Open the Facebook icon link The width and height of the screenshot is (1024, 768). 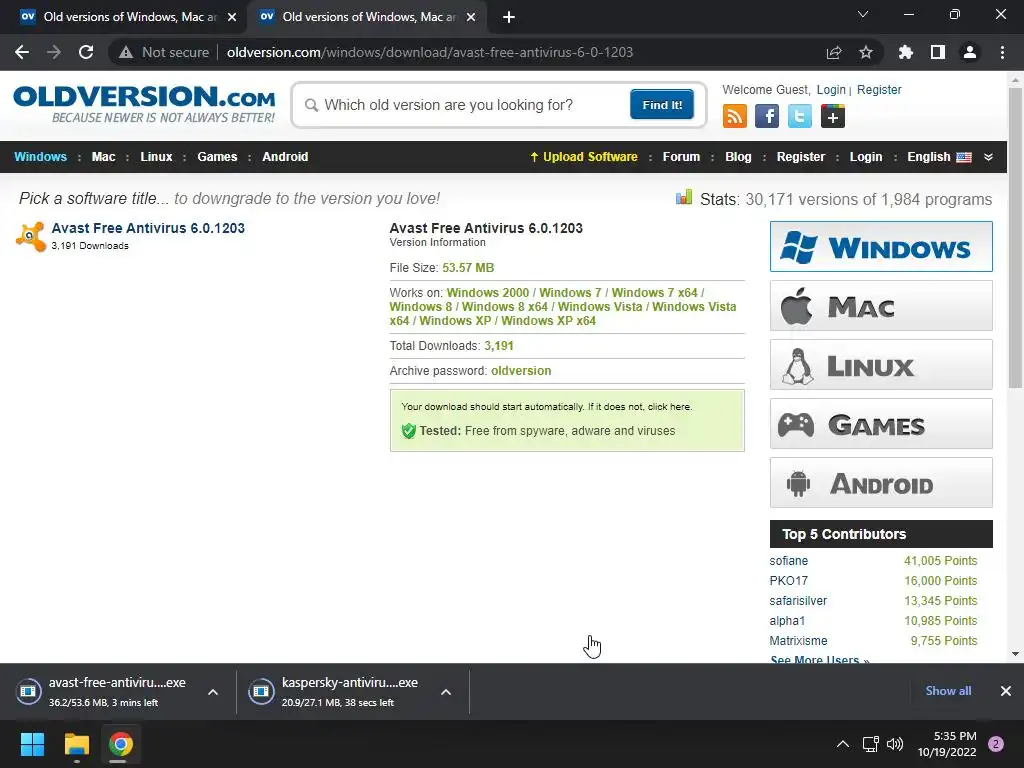pos(767,116)
